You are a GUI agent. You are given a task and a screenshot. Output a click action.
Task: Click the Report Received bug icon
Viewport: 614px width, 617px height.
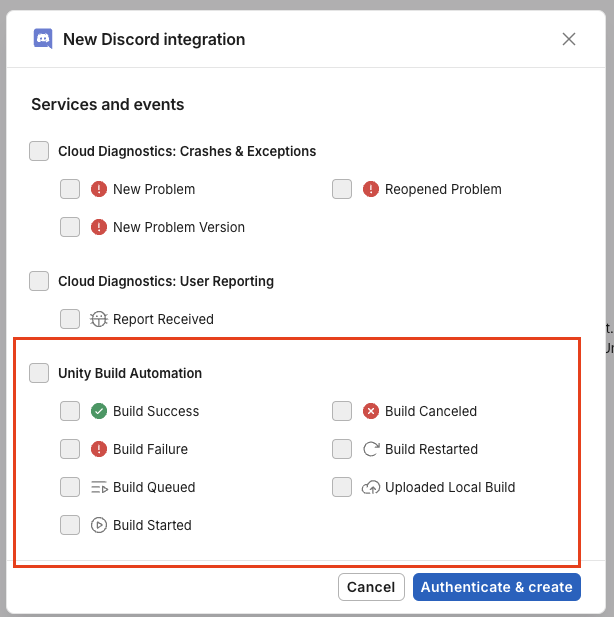click(x=99, y=319)
